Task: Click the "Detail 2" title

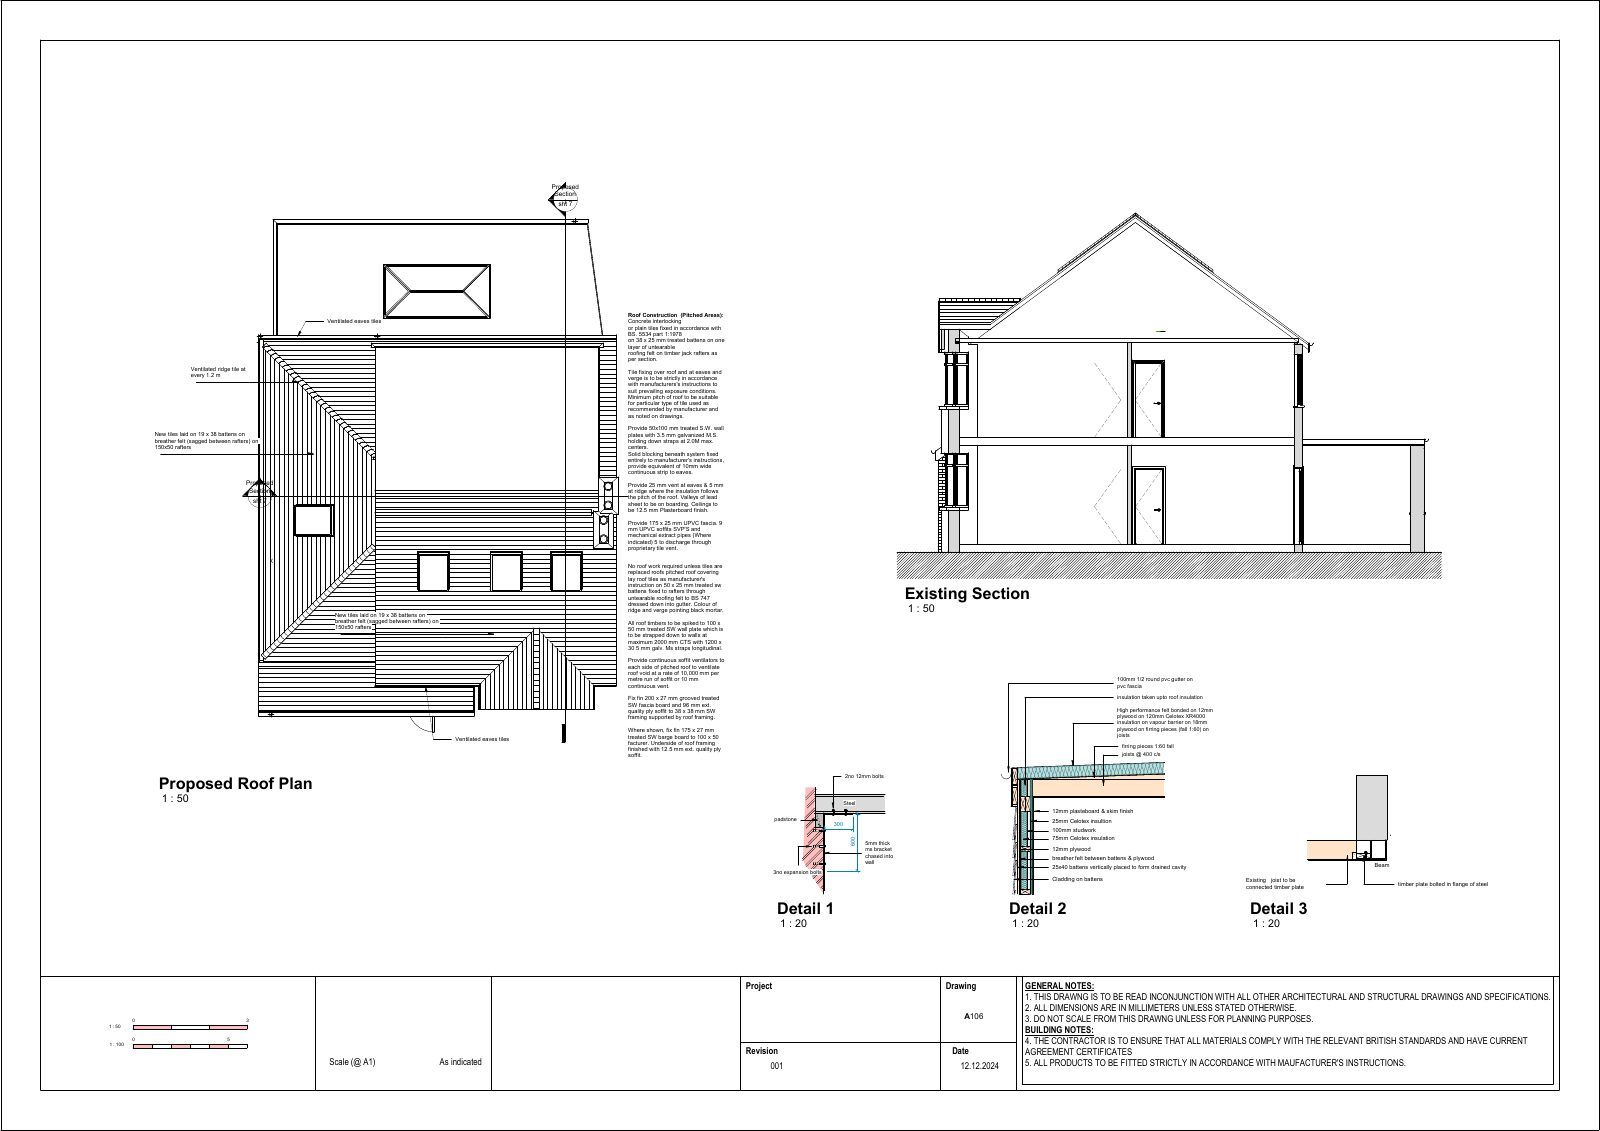Action: [x=1037, y=908]
